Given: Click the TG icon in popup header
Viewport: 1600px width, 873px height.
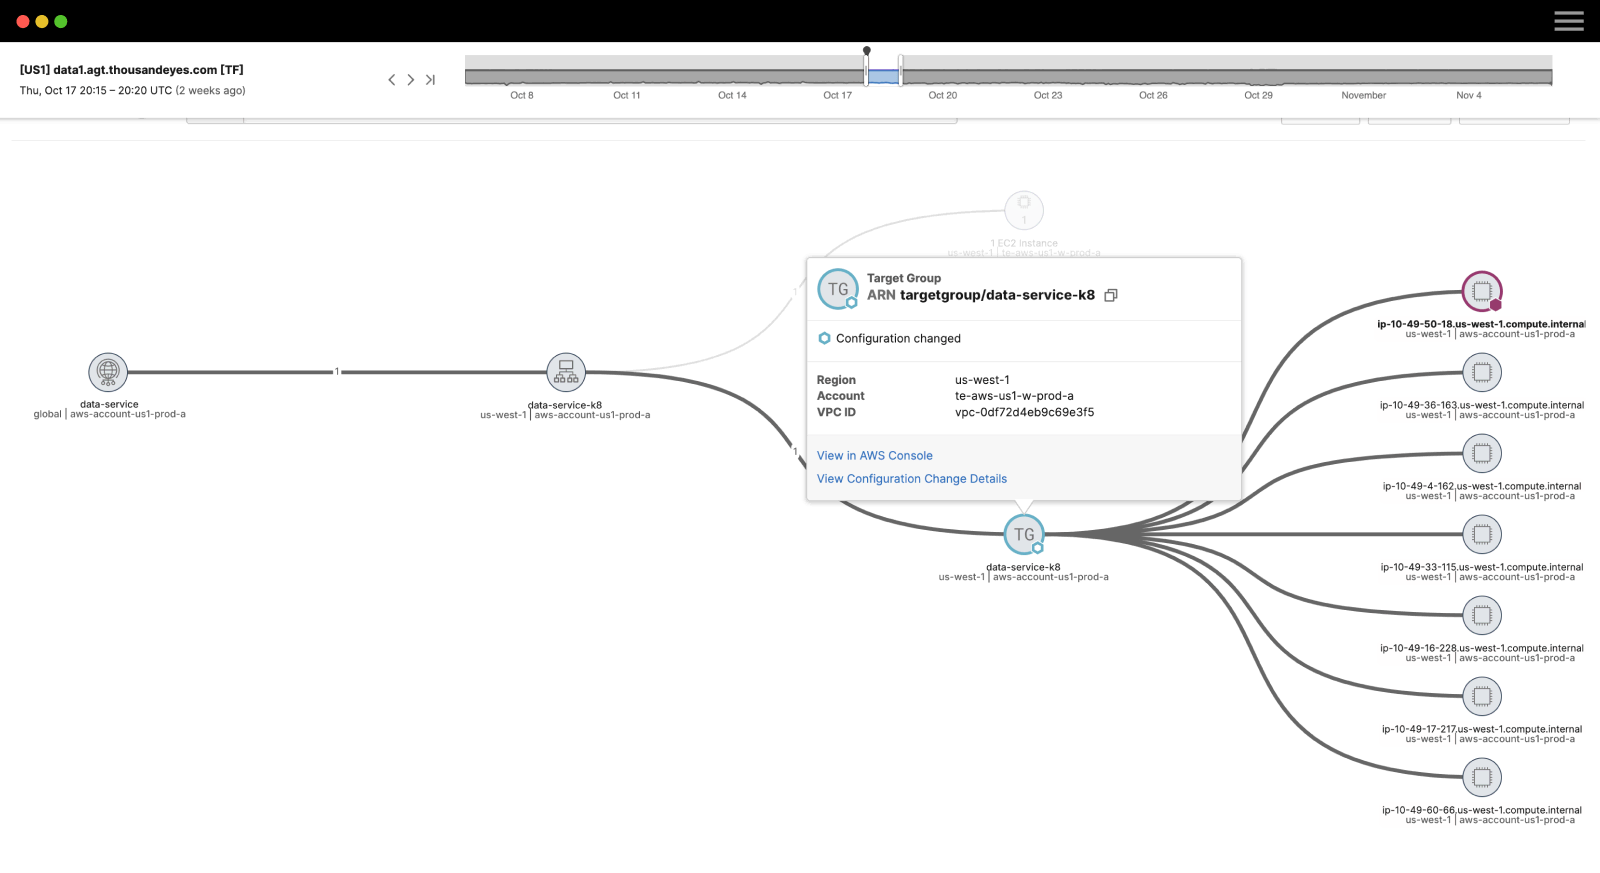Looking at the screenshot, I should (x=838, y=289).
